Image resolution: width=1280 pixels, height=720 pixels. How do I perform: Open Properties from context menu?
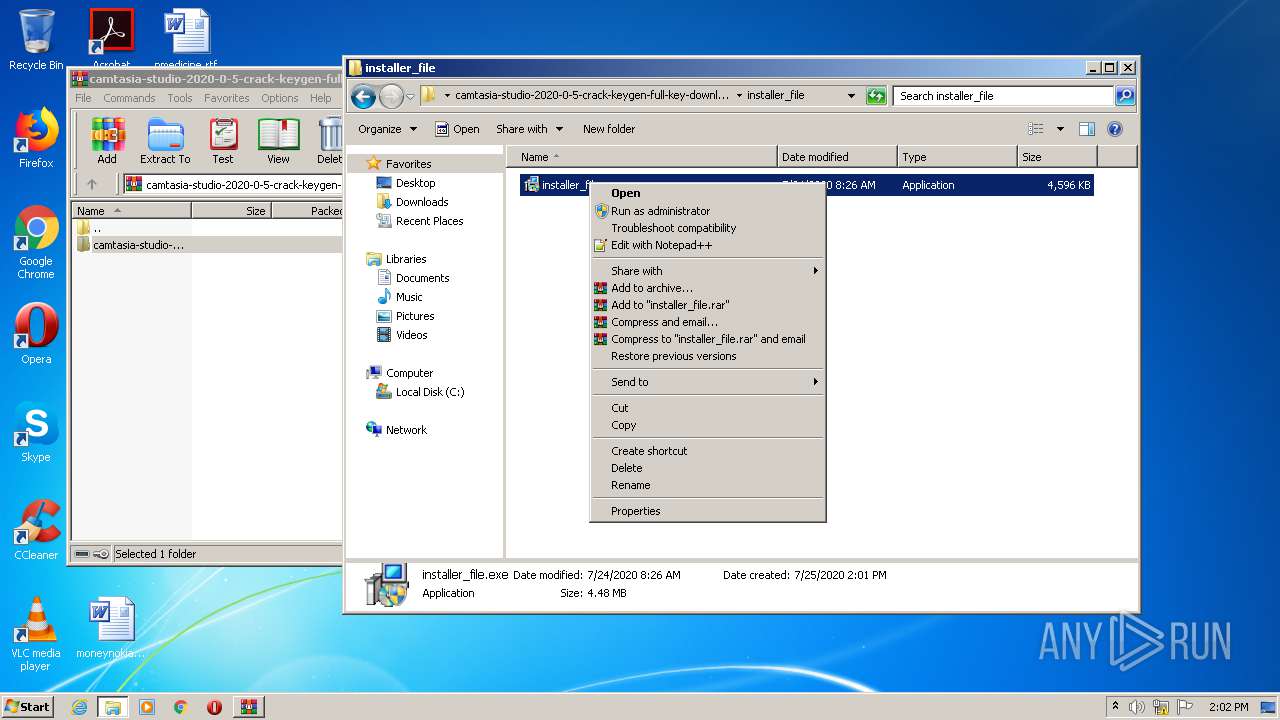707,511
